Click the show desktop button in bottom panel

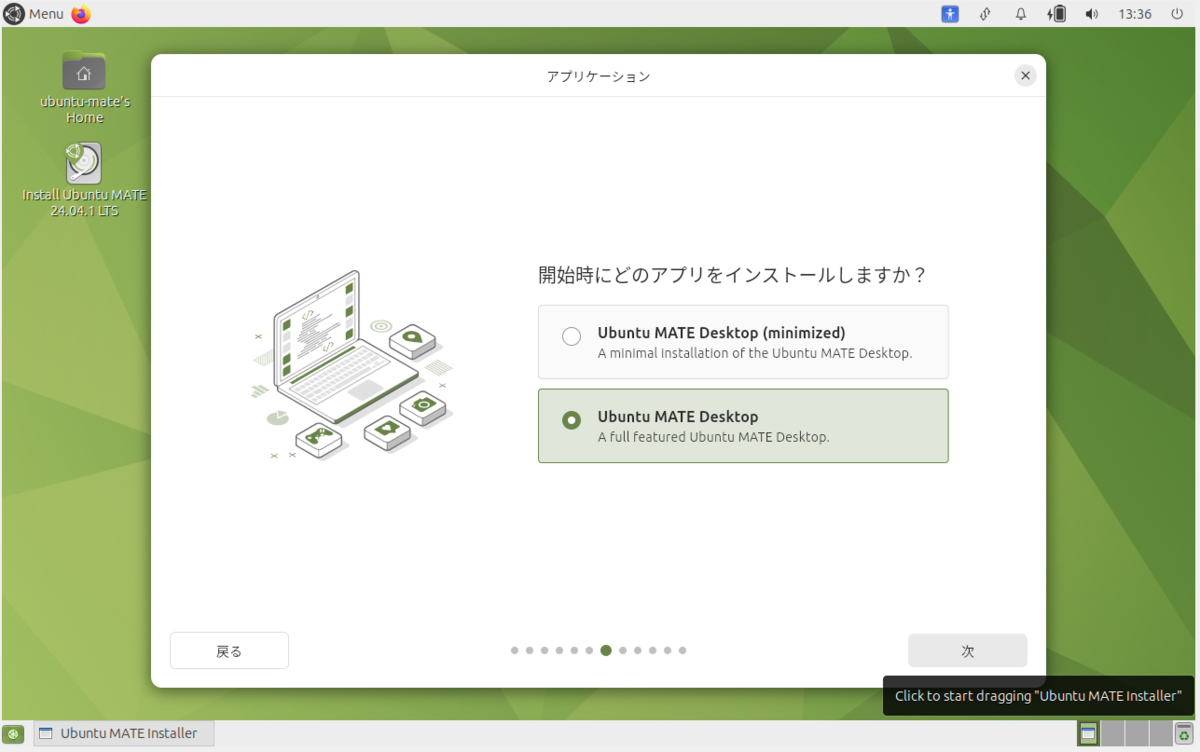coord(14,734)
